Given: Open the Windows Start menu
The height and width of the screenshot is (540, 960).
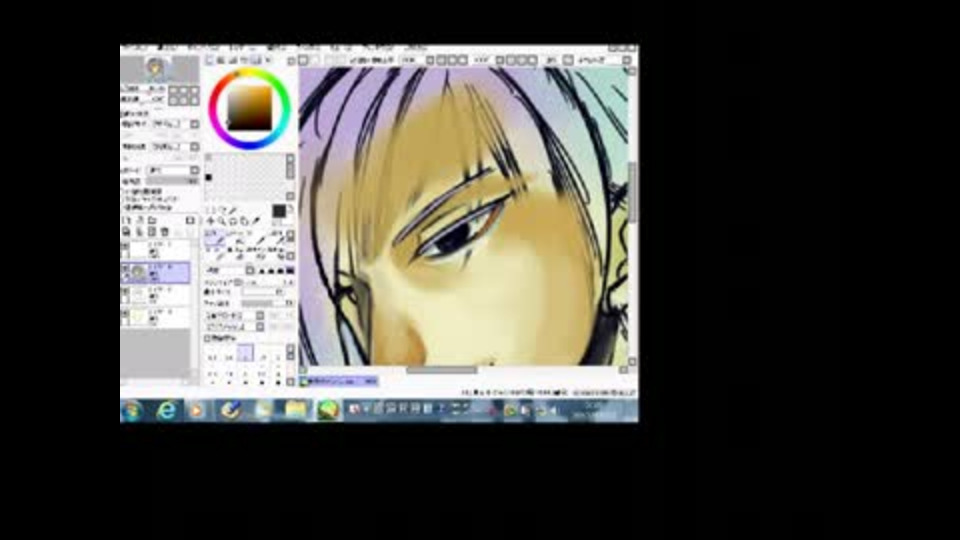Looking at the screenshot, I should 132,410.
